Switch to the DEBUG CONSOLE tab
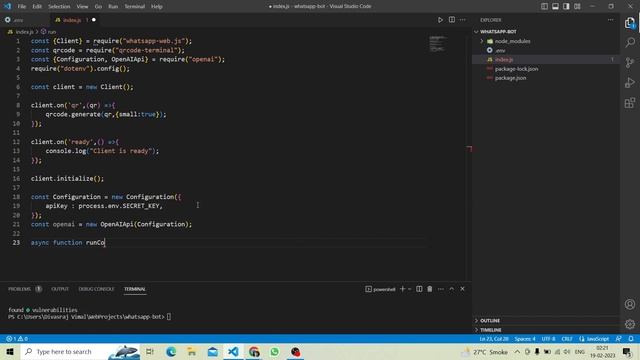640x360 pixels. click(x=96, y=289)
